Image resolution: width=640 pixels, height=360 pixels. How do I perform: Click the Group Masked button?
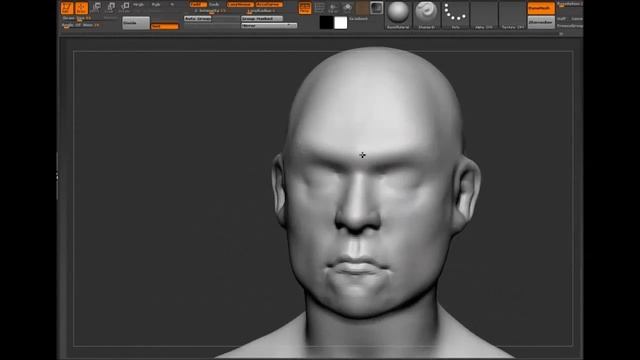[x=262, y=19]
